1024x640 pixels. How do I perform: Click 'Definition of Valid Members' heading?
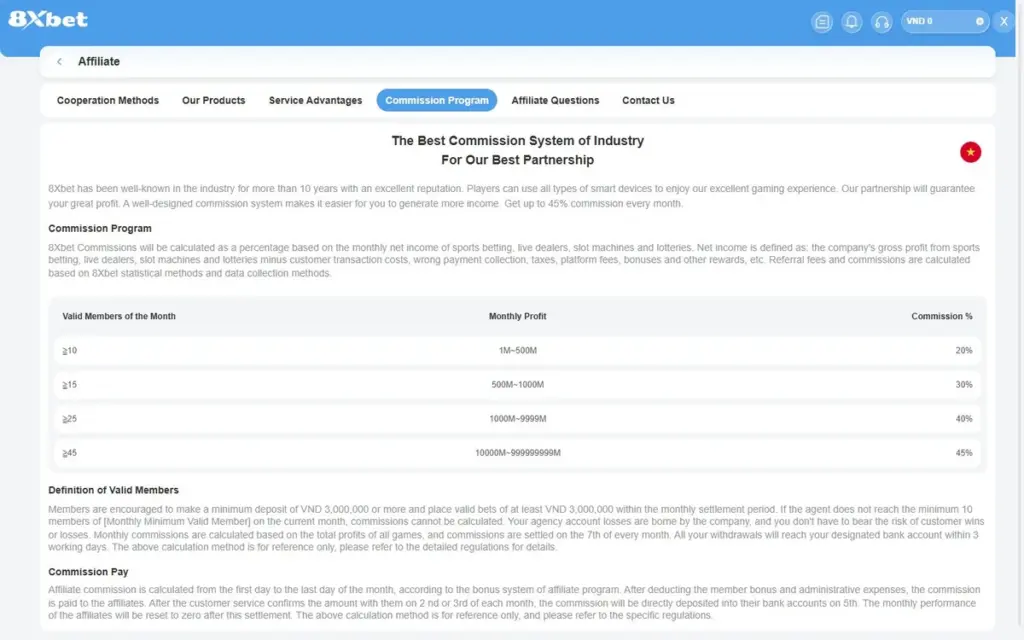tap(114, 490)
